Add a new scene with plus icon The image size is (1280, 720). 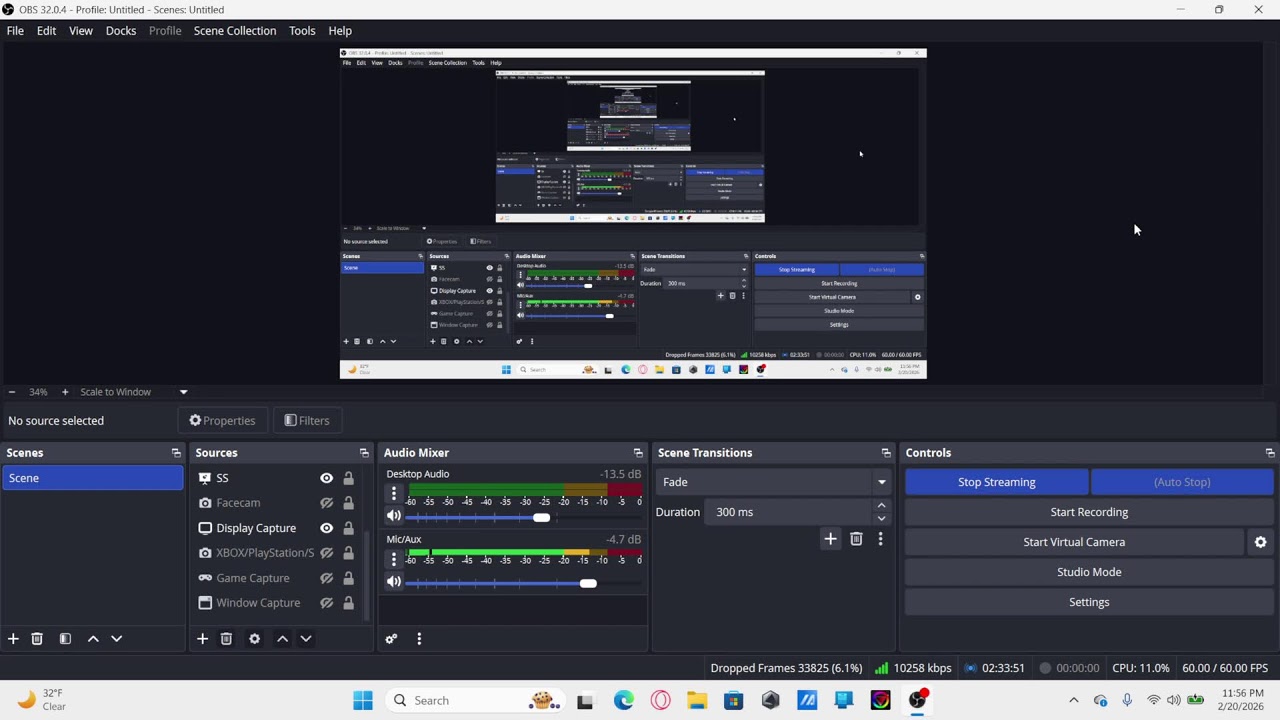[13, 639]
